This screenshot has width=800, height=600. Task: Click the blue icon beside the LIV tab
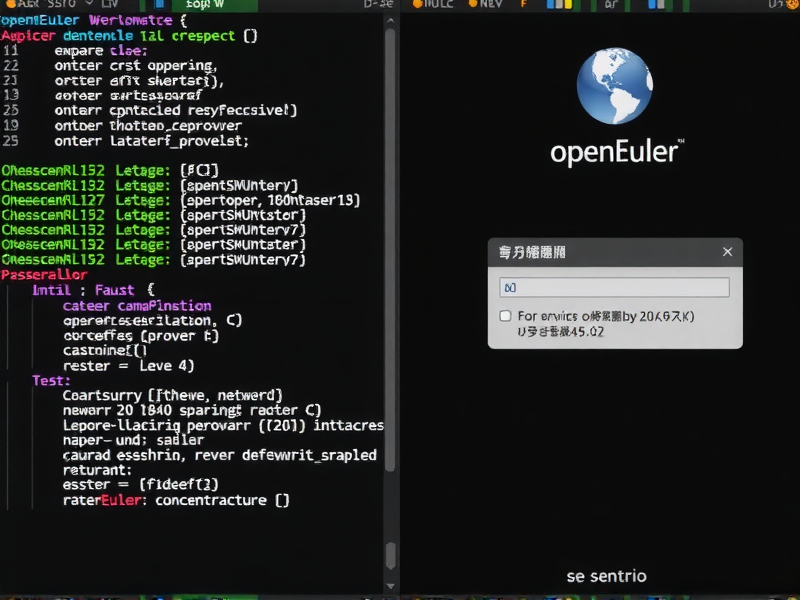coord(159,5)
